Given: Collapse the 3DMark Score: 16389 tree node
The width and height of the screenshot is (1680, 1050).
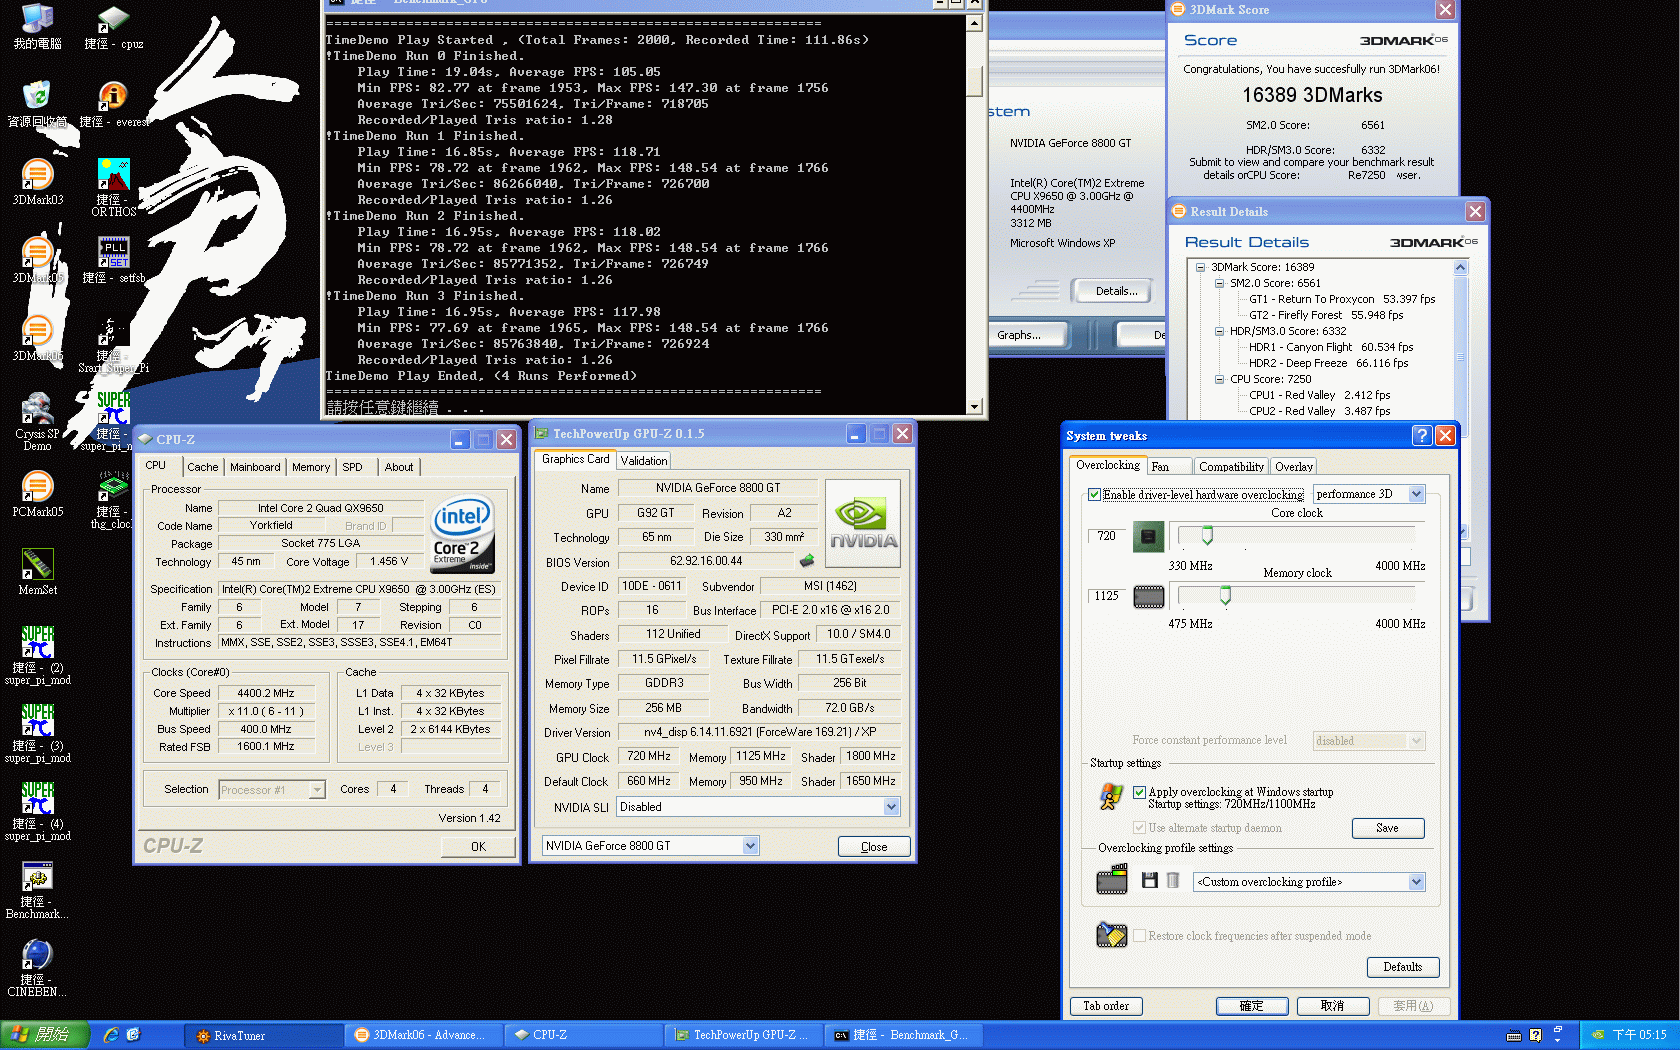Looking at the screenshot, I should [1200, 267].
